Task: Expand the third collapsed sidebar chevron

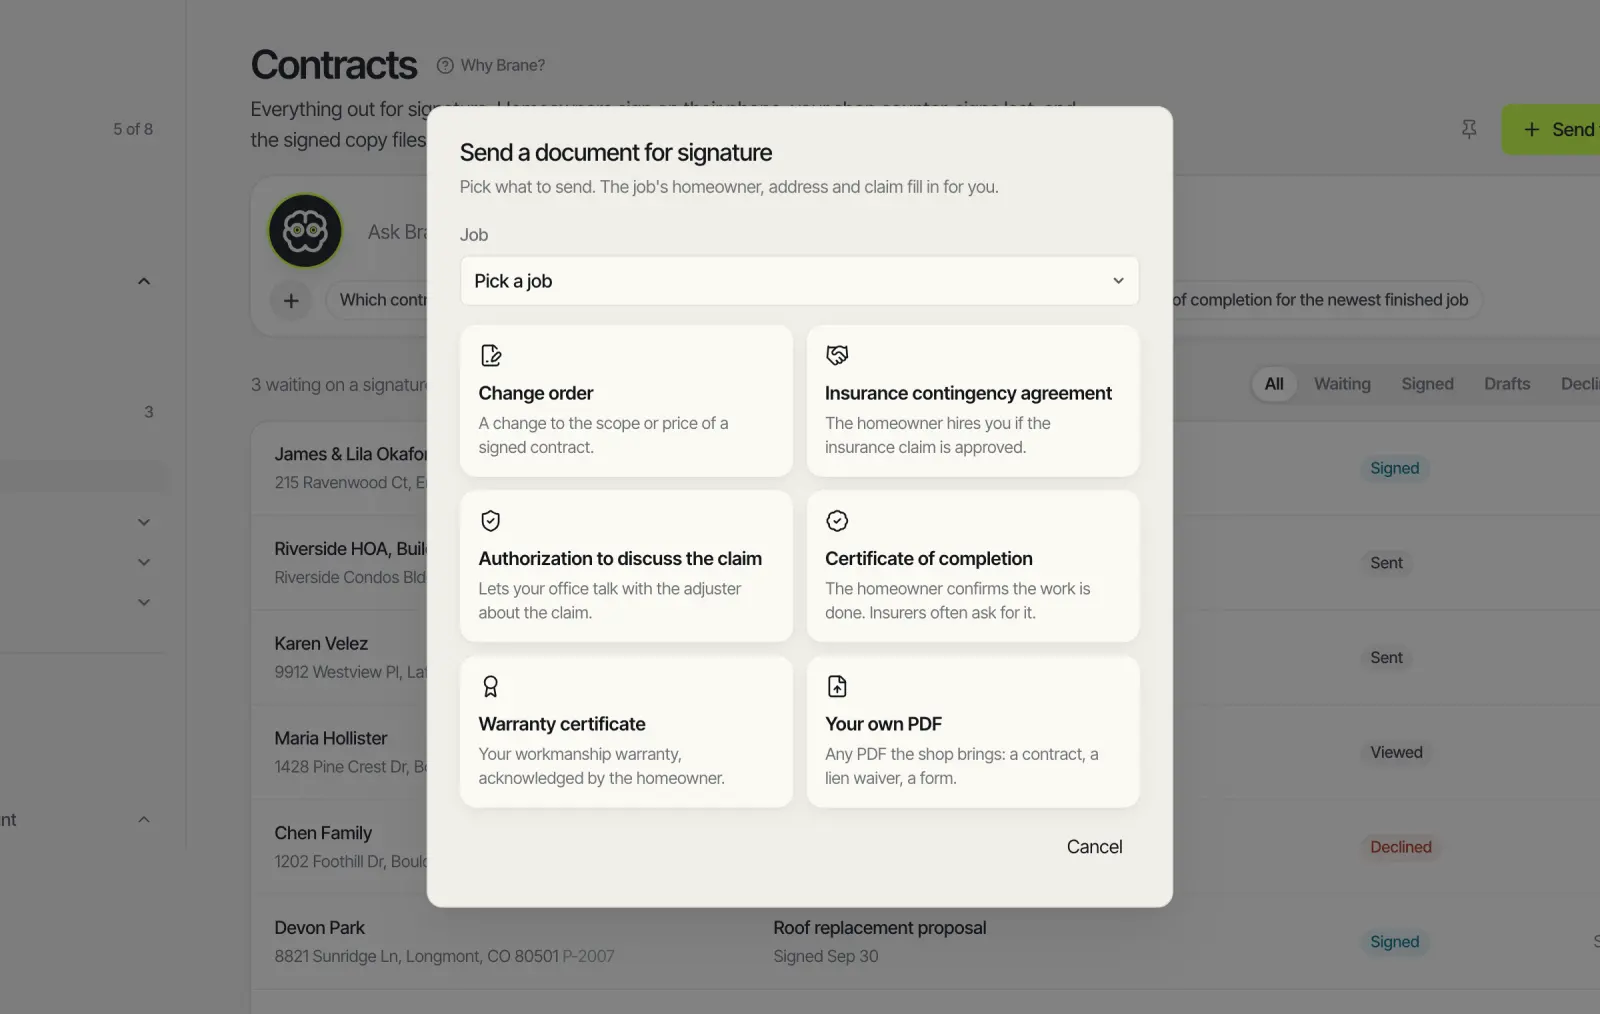Action: [x=144, y=602]
